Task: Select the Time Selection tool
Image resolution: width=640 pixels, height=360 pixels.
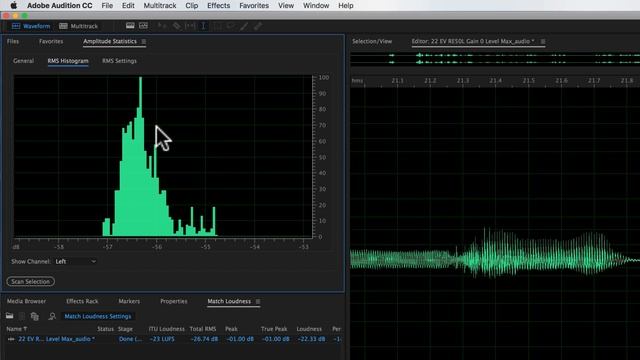Action: click(x=203, y=26)
